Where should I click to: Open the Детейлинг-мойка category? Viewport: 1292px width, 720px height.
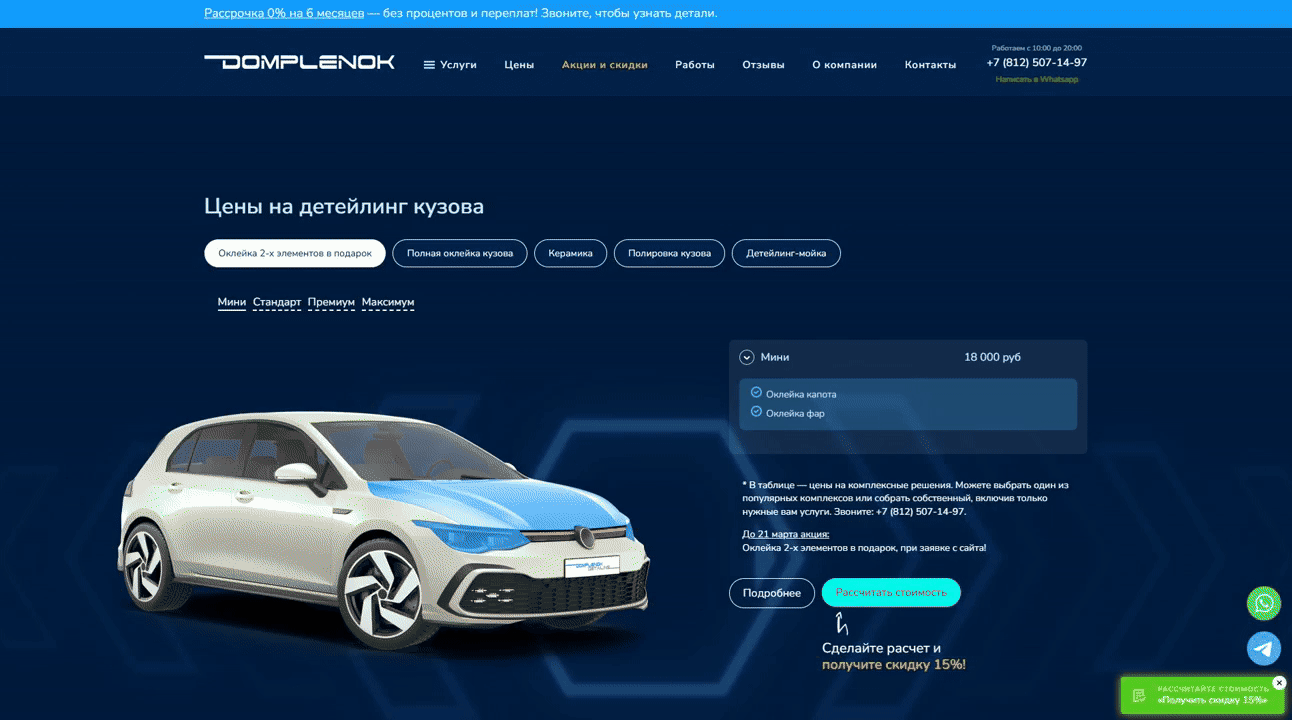(x=786, y=253)
